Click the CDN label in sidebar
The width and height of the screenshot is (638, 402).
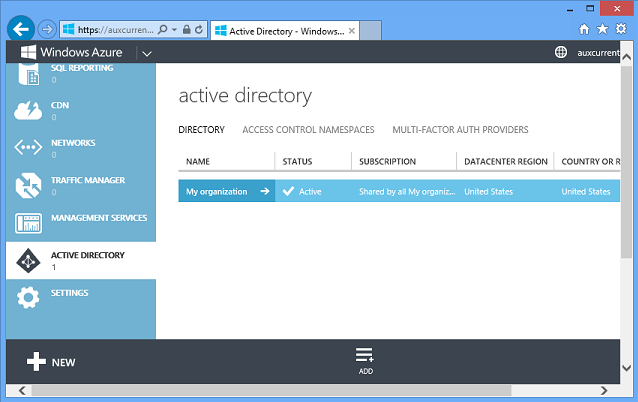(x=60, y=105)
